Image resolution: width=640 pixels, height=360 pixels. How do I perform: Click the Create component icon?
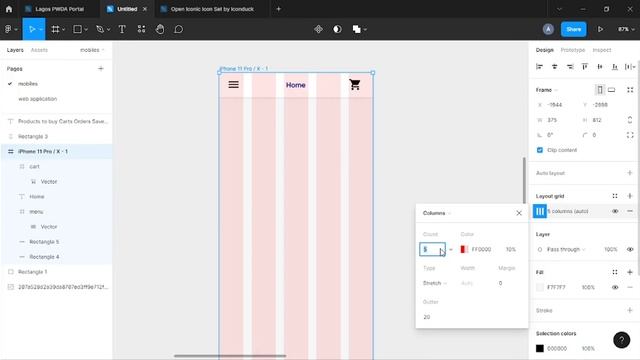click(318, 29)
